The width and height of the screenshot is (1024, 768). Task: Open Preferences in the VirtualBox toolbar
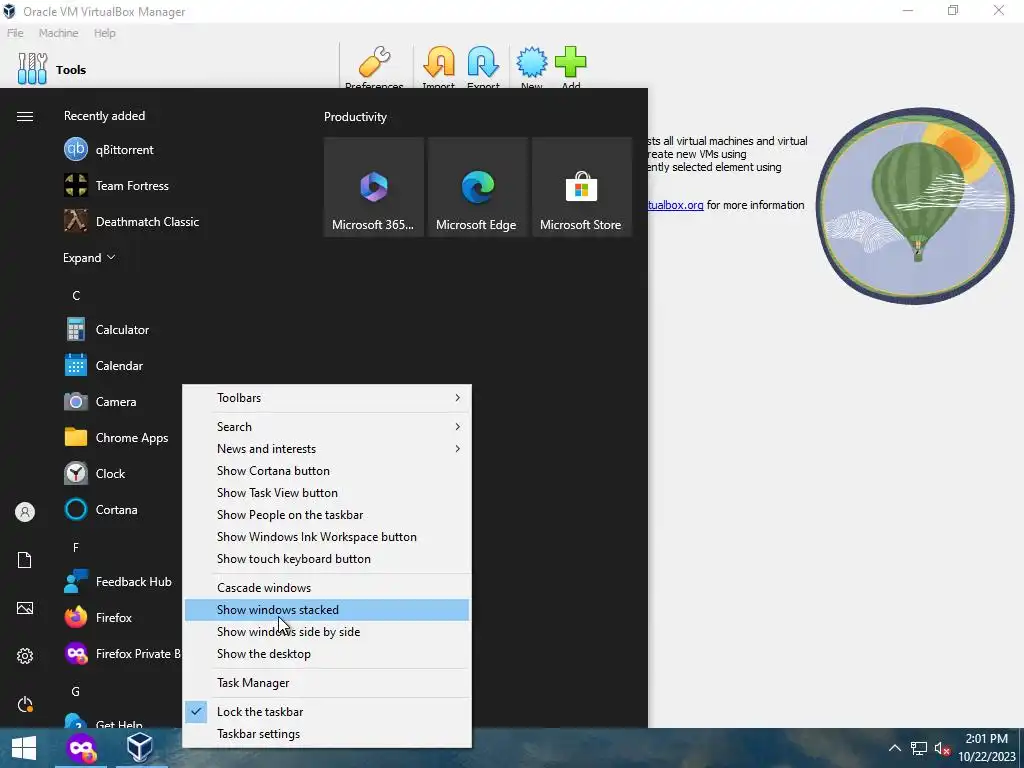click(374, 67)
